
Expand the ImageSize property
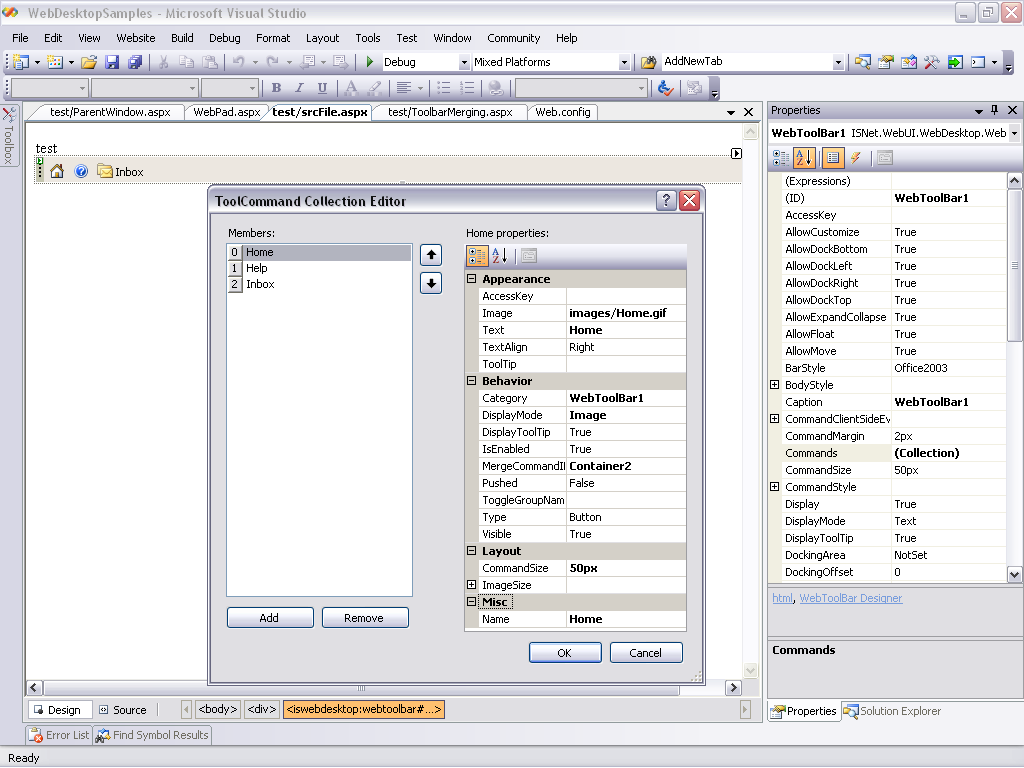click(472, 585)
